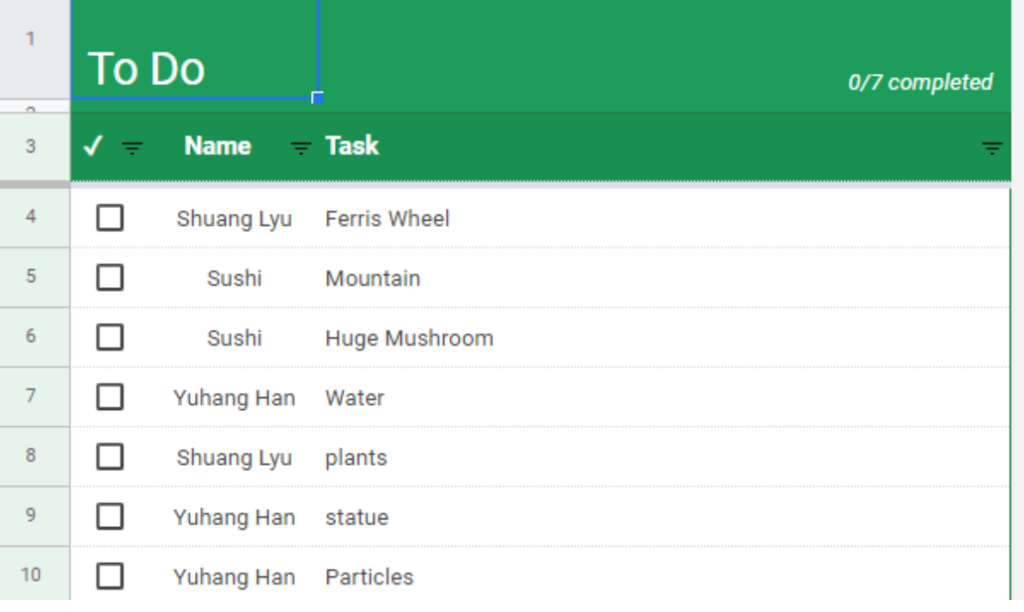Click the Water task cell
1024x612 pixels.
[665, 398]
